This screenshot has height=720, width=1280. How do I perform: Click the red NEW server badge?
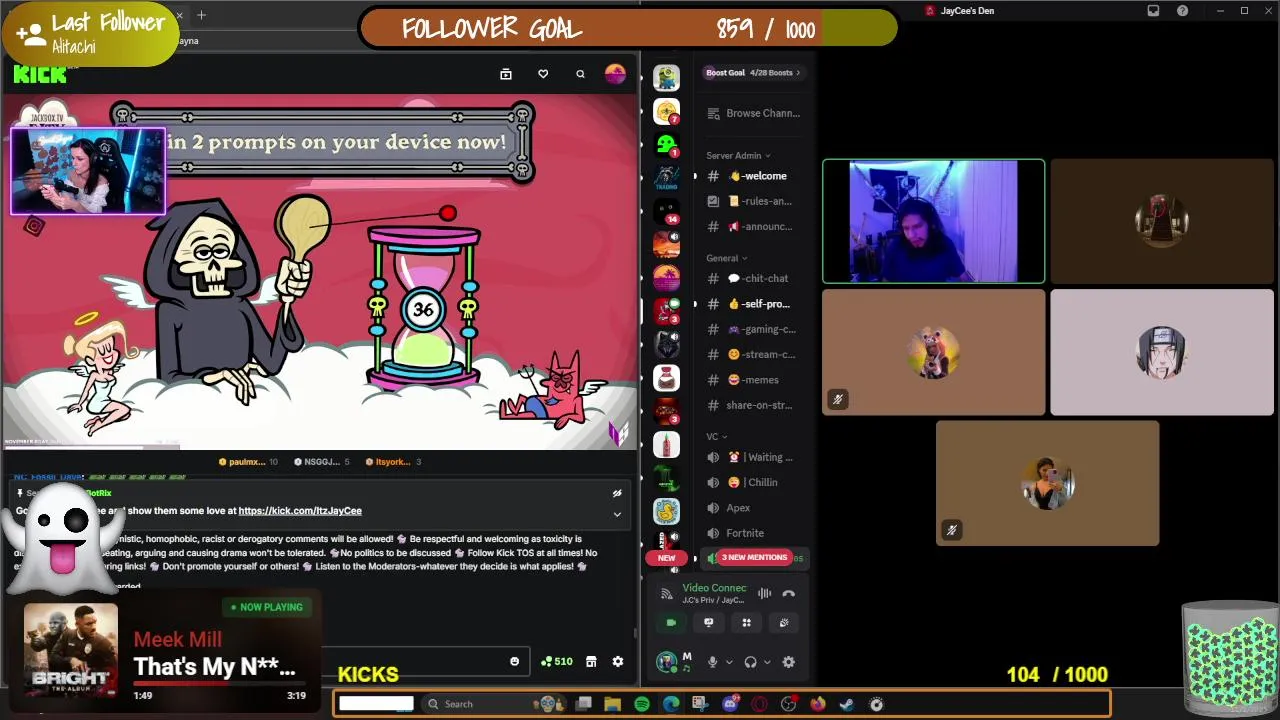pos(666,558)
